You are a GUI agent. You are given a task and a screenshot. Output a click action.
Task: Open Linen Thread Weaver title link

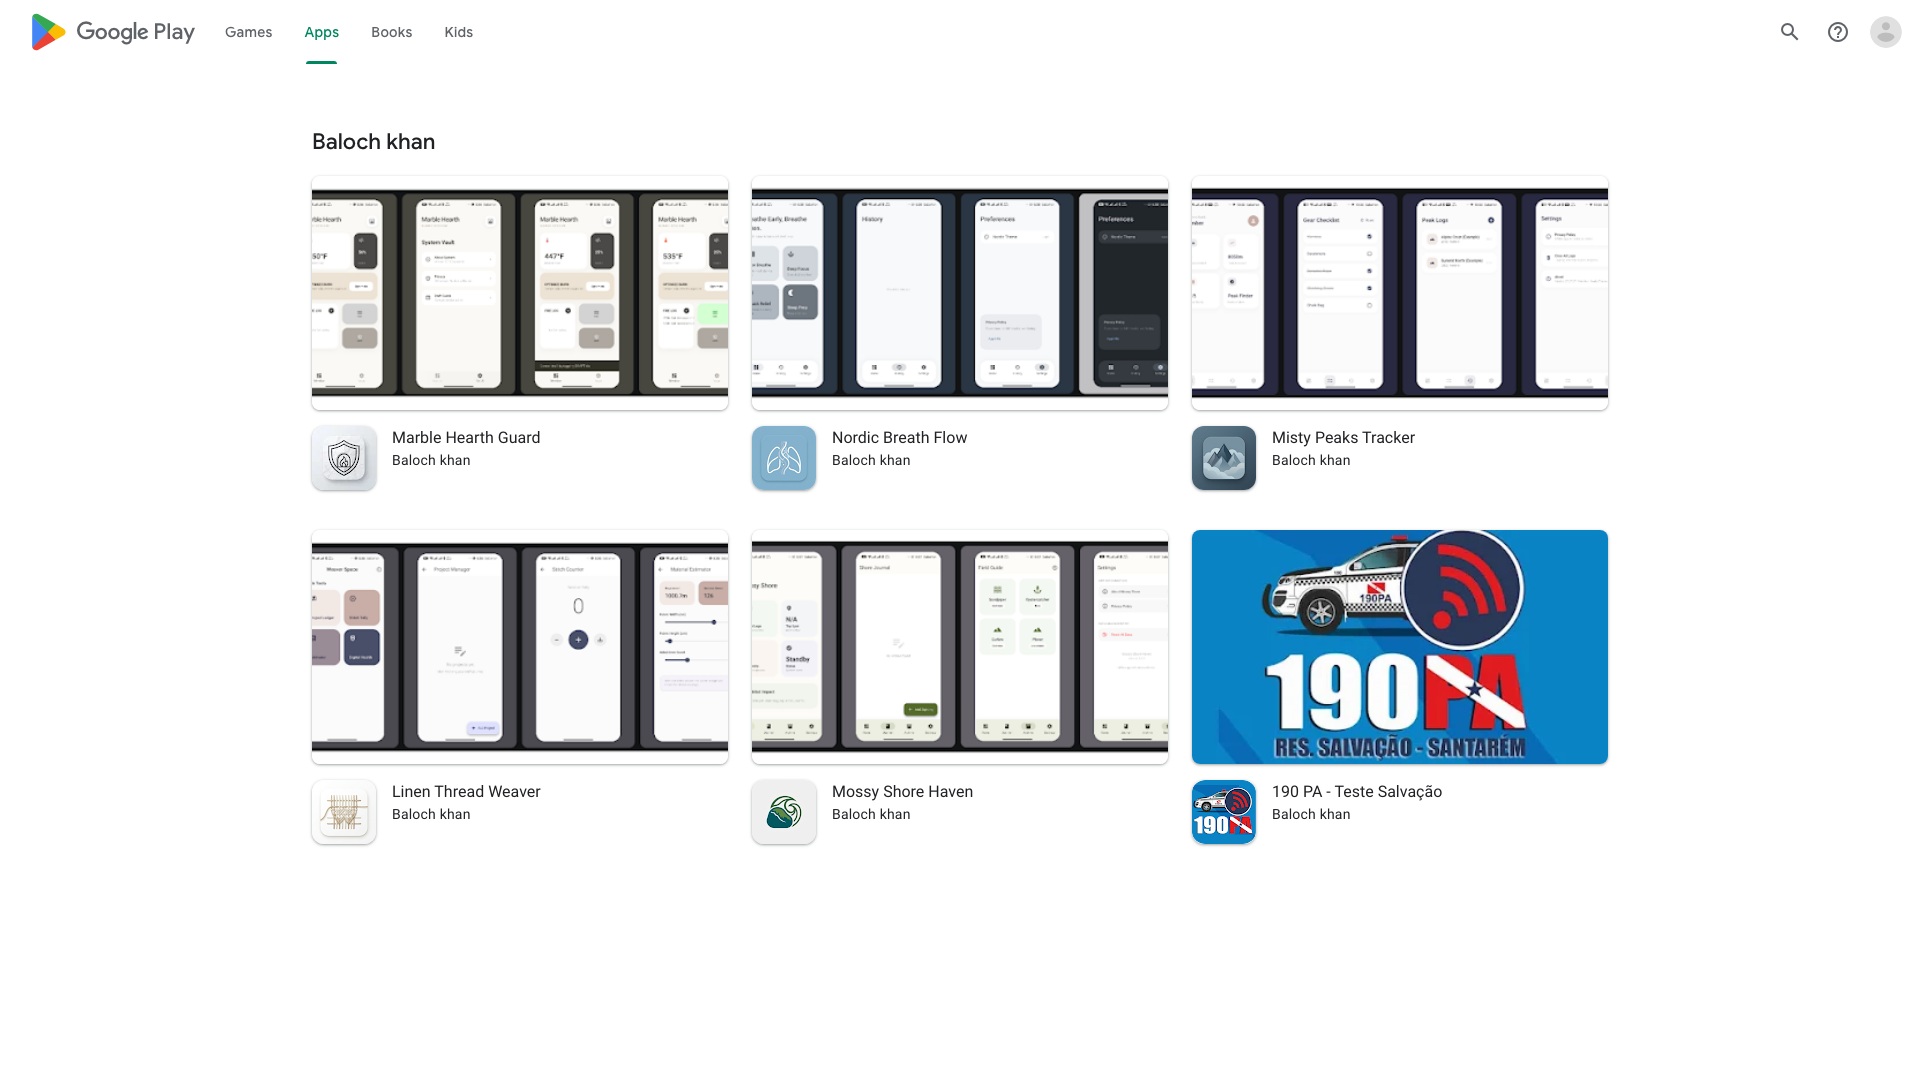466,791
